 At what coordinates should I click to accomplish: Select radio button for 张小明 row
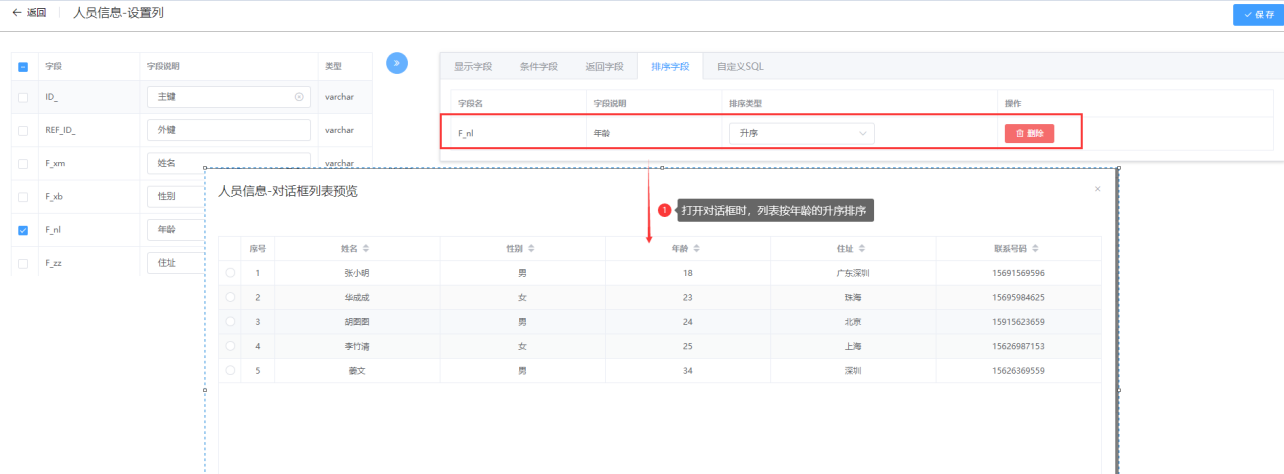[x=230, y=273]
